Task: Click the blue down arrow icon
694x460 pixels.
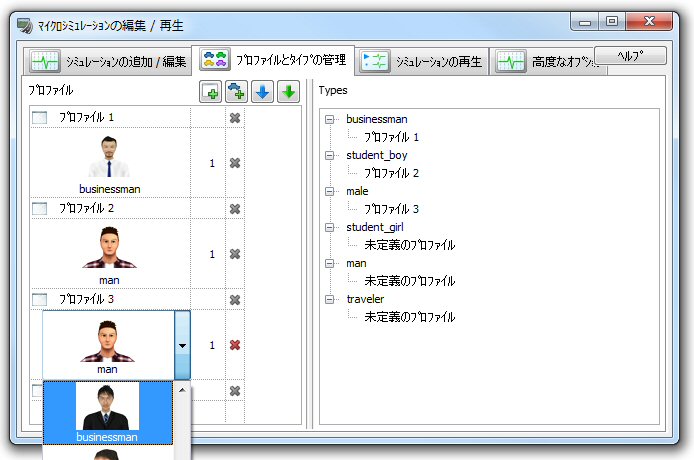Action: 262,92
